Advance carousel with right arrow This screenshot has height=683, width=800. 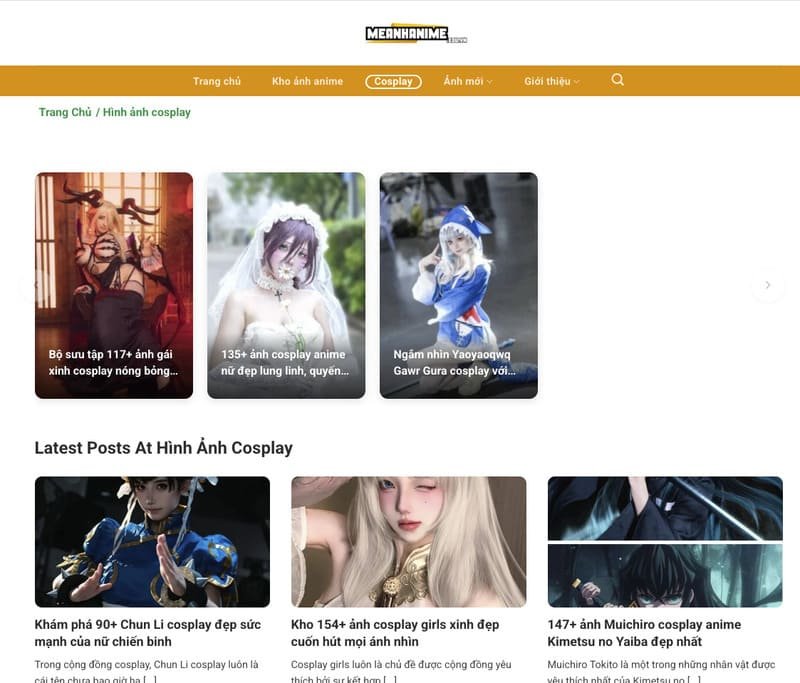[767, 285]
